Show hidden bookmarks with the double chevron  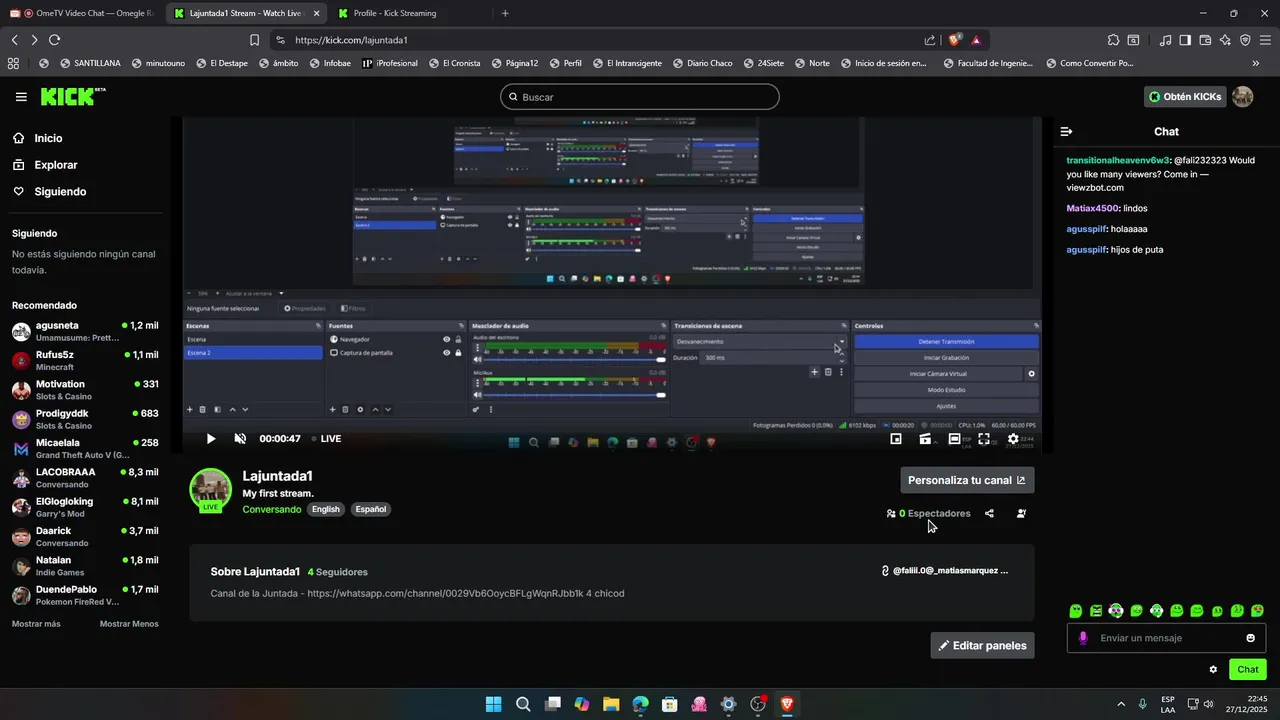point(1256,63)
